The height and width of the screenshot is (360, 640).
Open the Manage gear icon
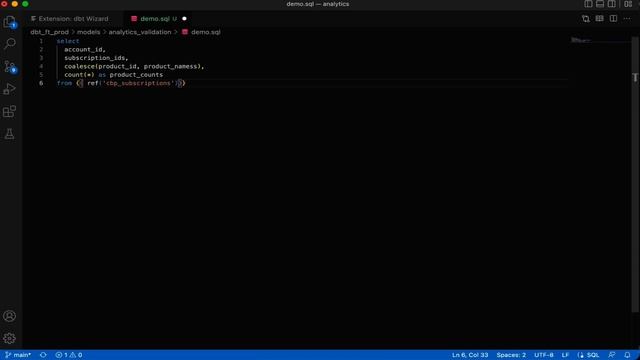coord(9,338)
